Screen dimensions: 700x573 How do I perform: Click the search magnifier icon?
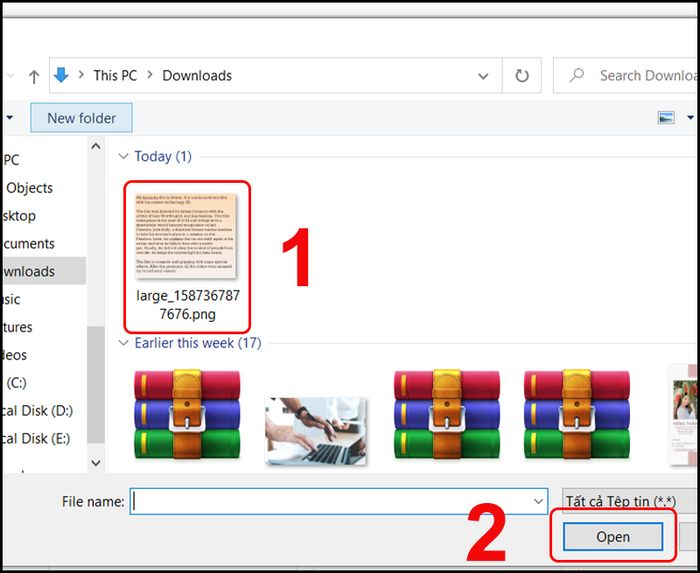coord(576,75)
